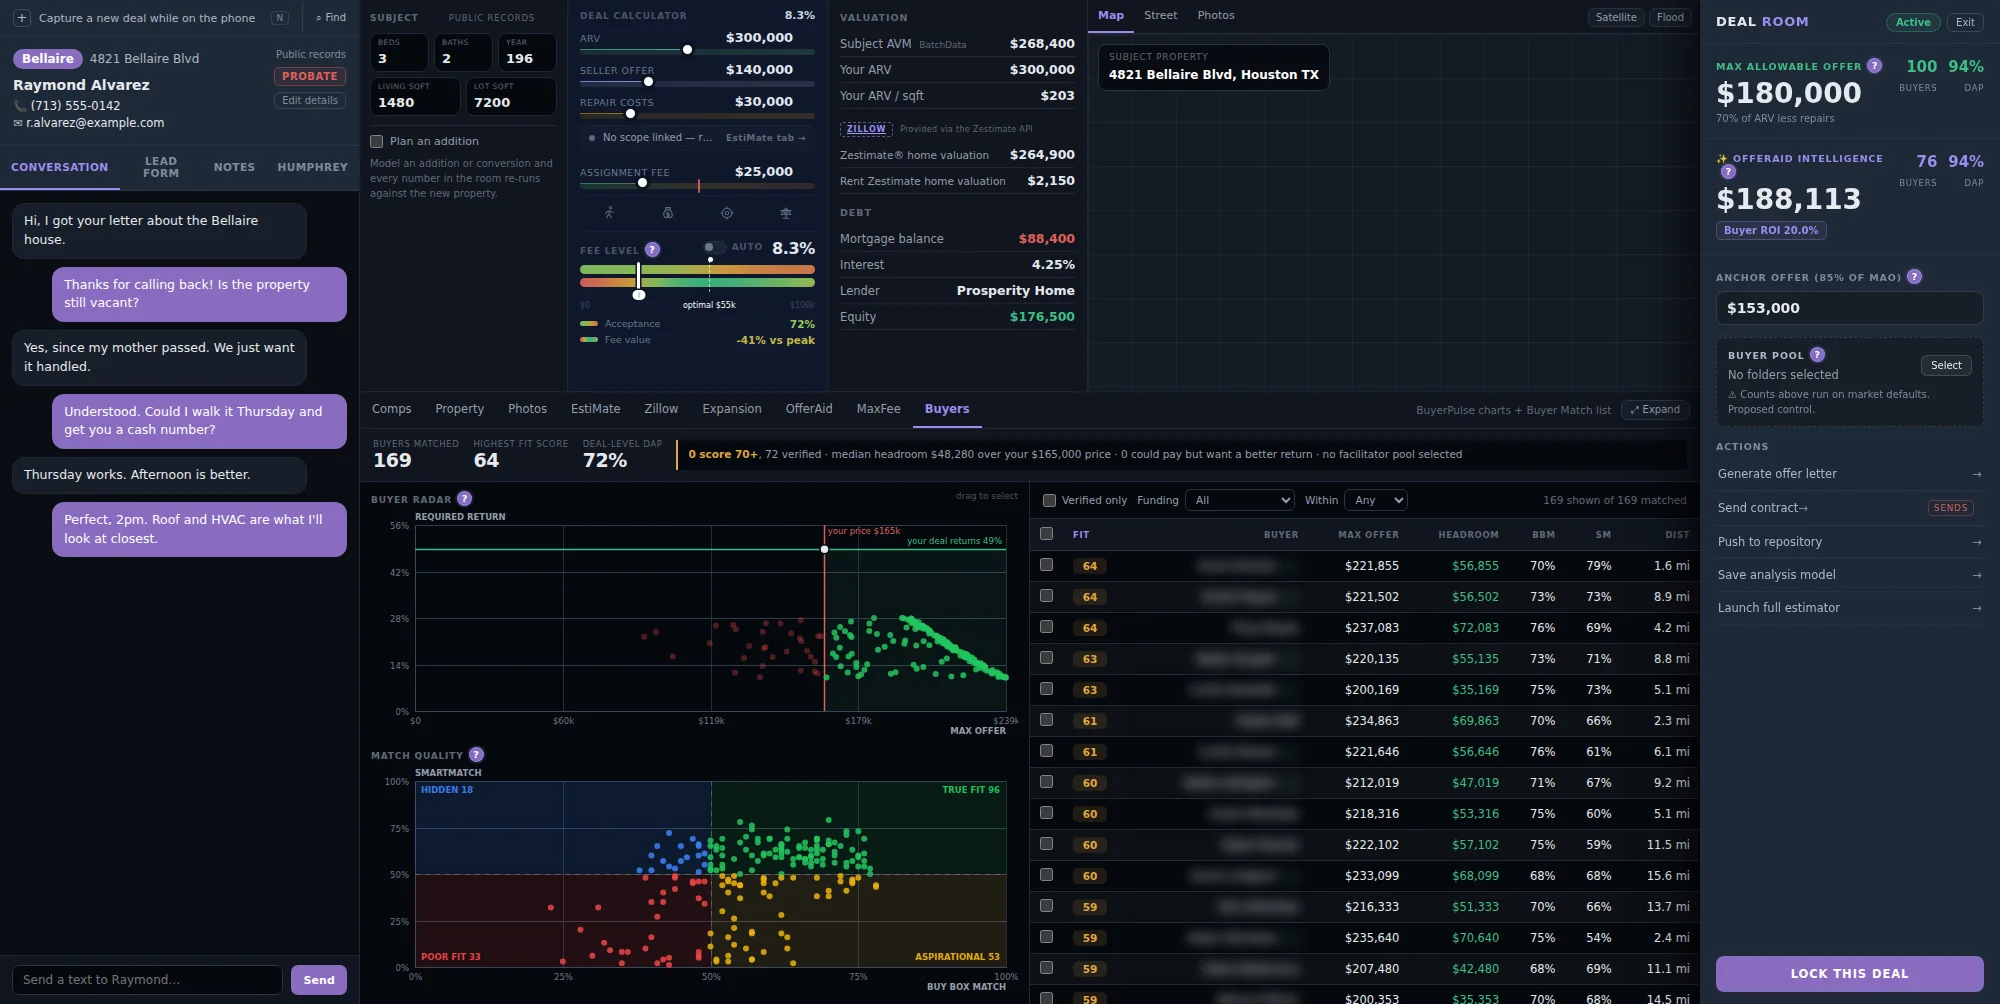This screenshot has height=1004, width=2000.
Task: Click the Repair Costs slider handle
Action: (x=630, y=114)
